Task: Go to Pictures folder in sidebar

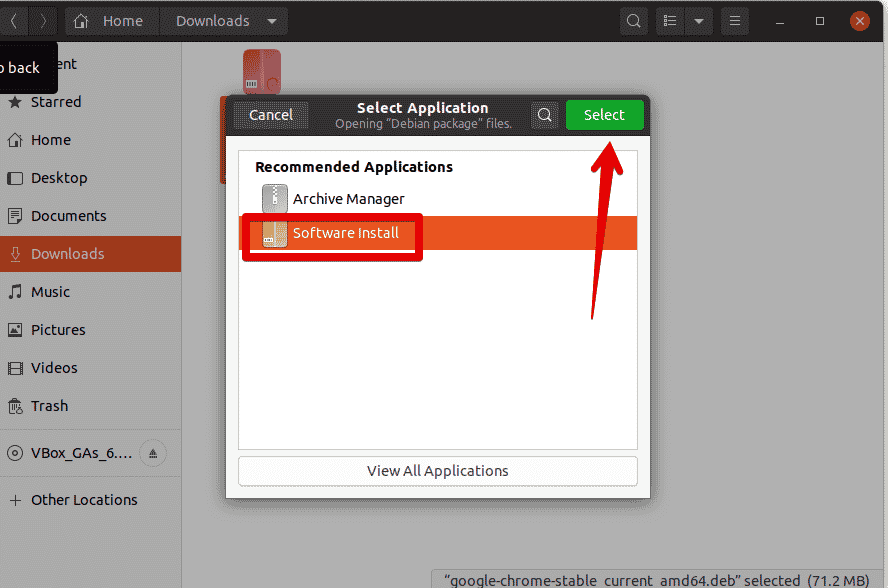Action: 58,330
